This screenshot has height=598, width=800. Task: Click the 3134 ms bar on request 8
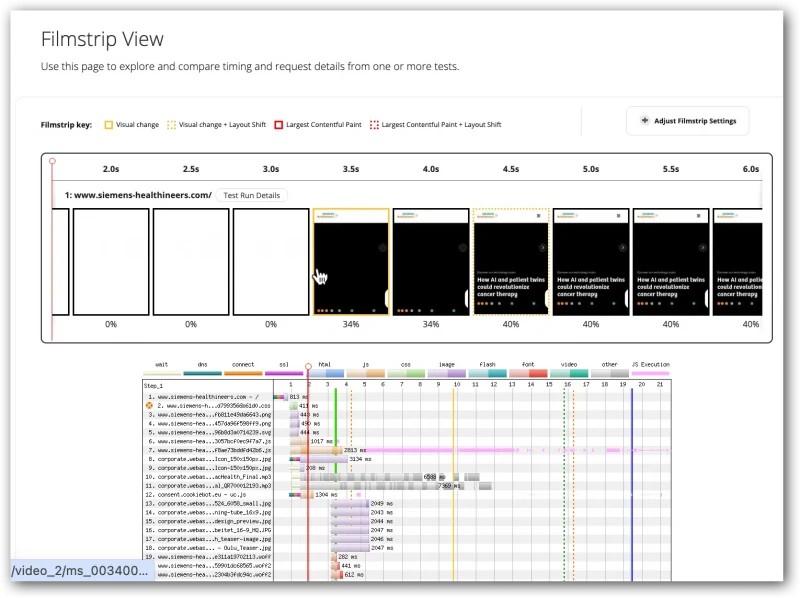(x=321, y=459)
